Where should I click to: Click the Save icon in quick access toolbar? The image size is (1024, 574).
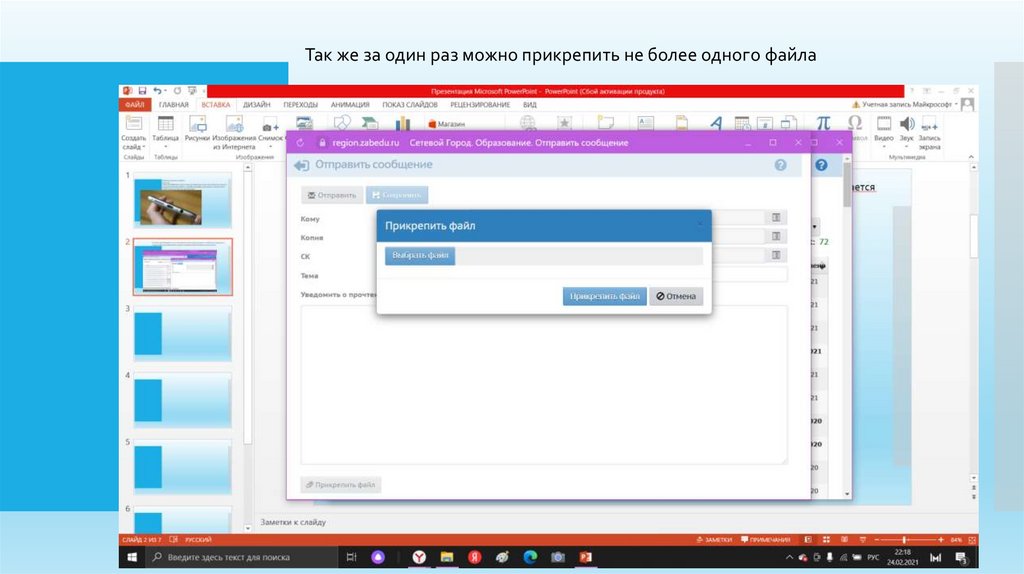pyautogui.click(x=142, y=91)
